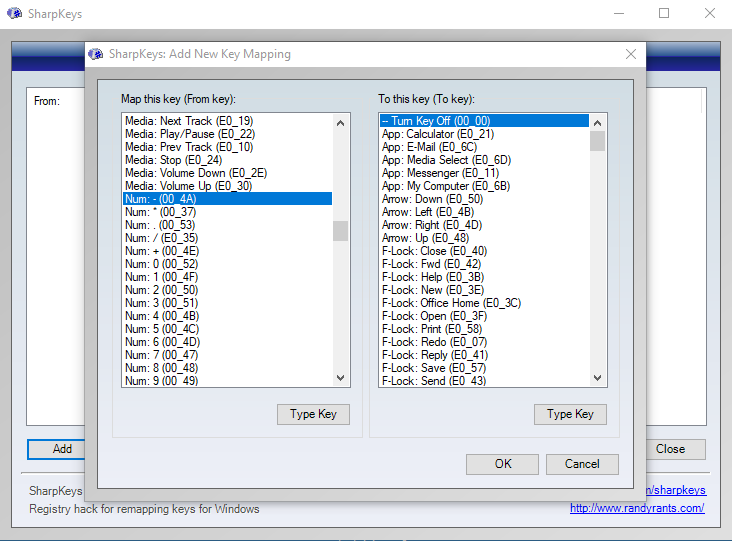Select Num: / (E0_35)
The width and height of the screenshot is (732, 541).
227,238
